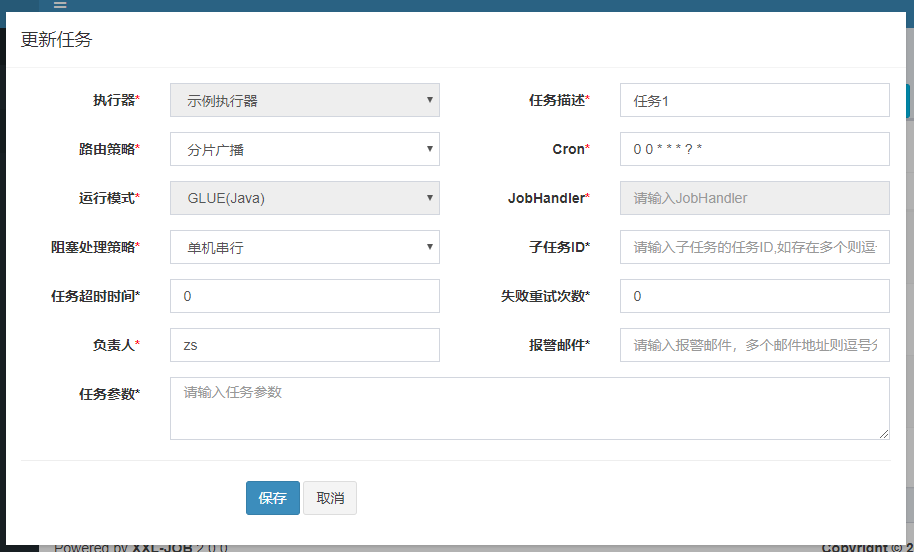The image size is (914, 552).
Task: Click the 更新任务 dialog title
Action: click(57, 40)
